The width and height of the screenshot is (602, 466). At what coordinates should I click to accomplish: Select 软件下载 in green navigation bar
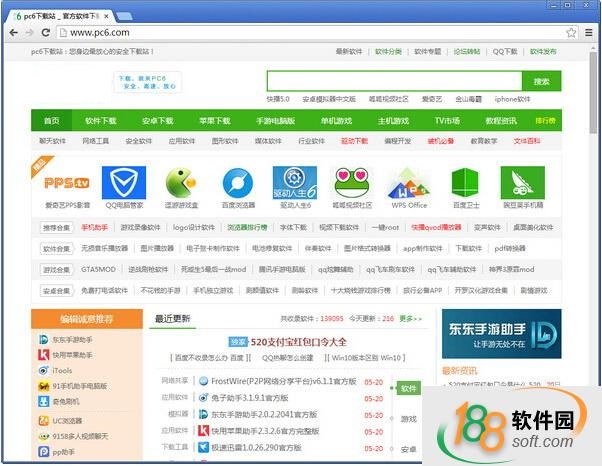101,121
